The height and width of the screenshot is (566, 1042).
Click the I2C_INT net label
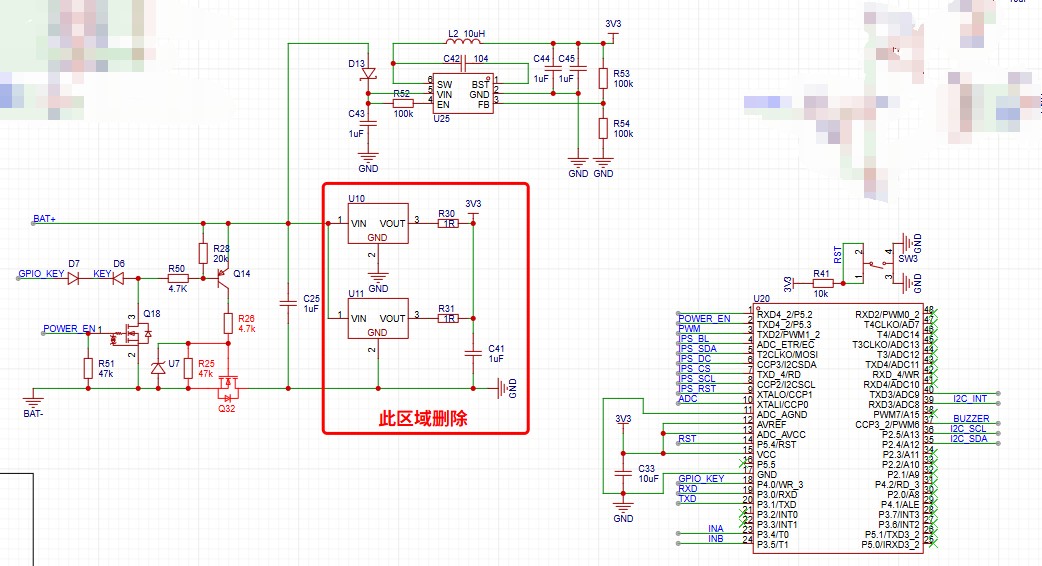(x=970, y=399)
